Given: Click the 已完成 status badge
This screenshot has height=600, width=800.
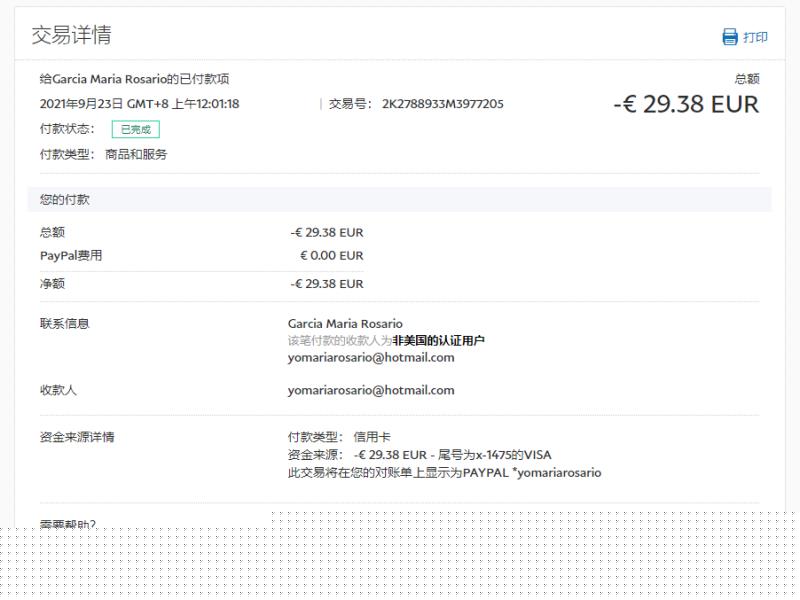Looking at the screenshot, I should point(135,129).
